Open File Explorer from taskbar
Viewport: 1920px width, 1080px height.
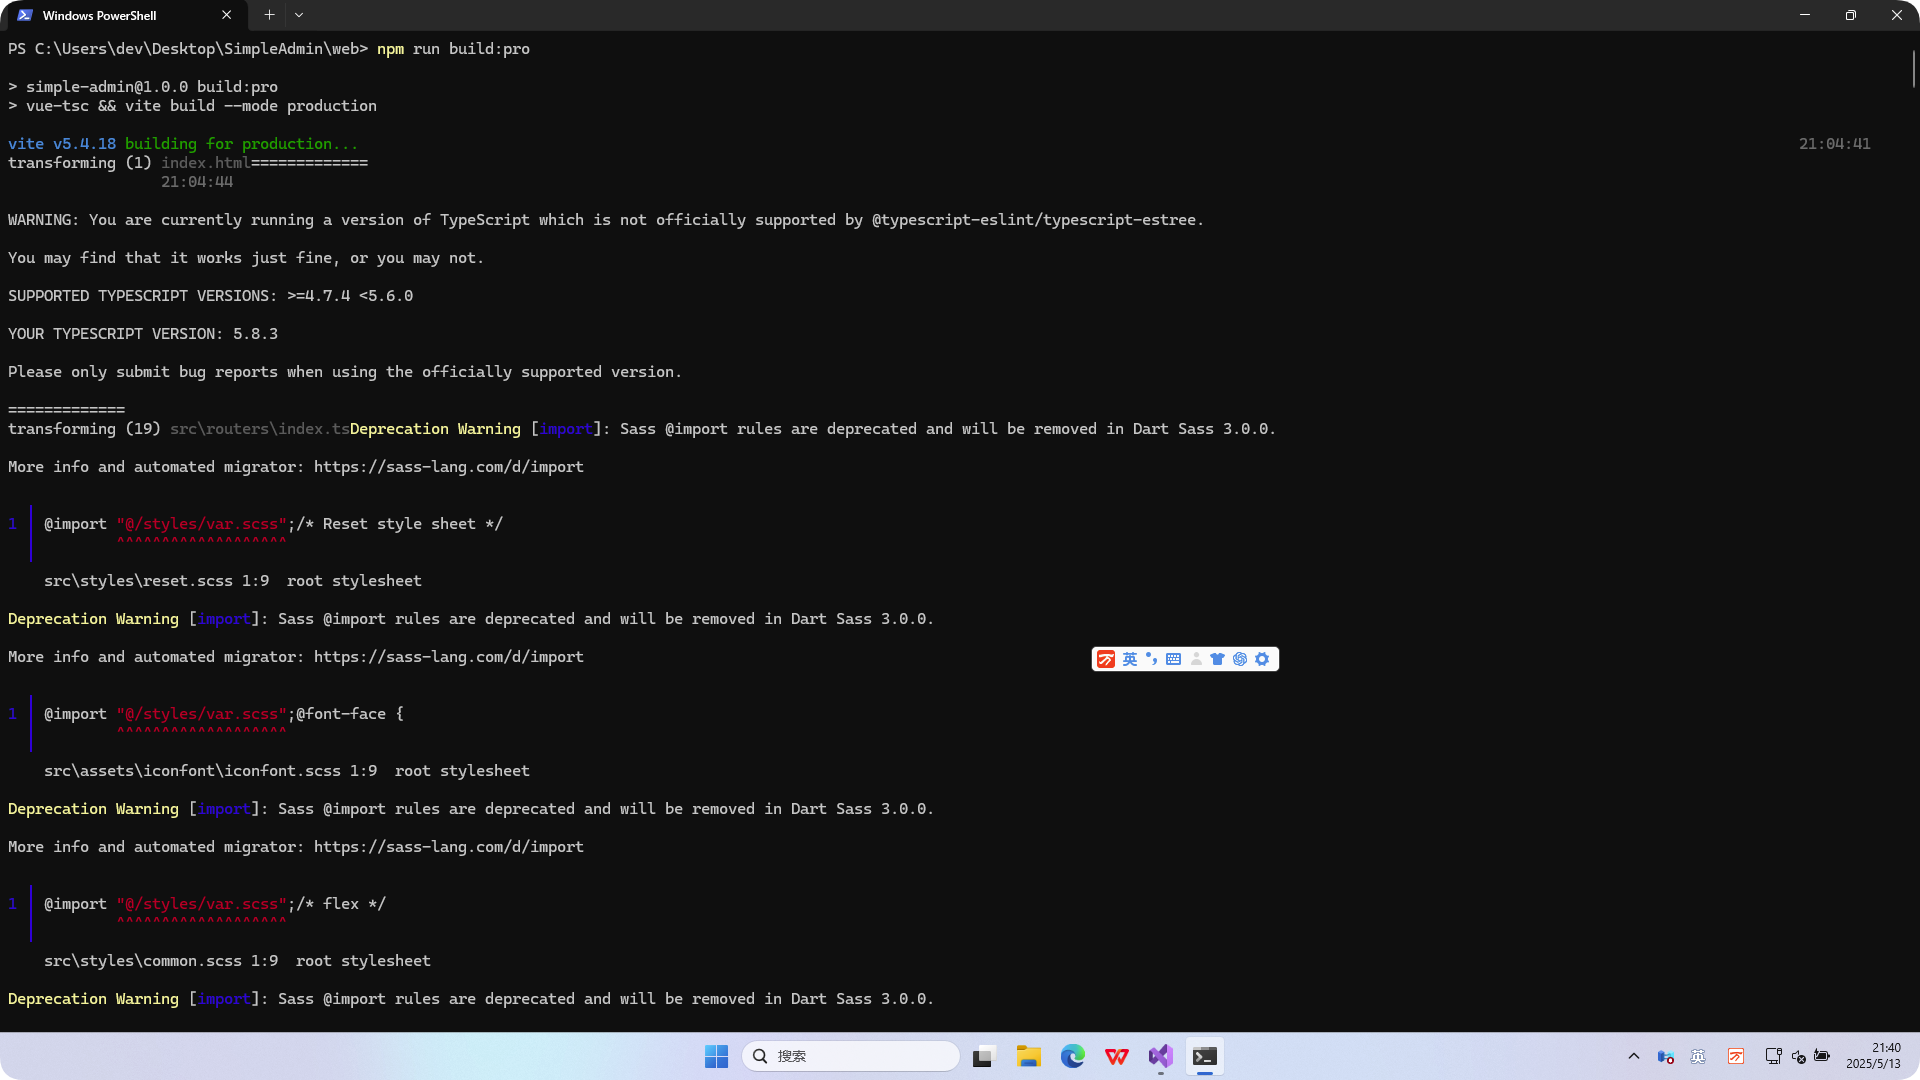pyautogui.click(x=1029, y=1056)
